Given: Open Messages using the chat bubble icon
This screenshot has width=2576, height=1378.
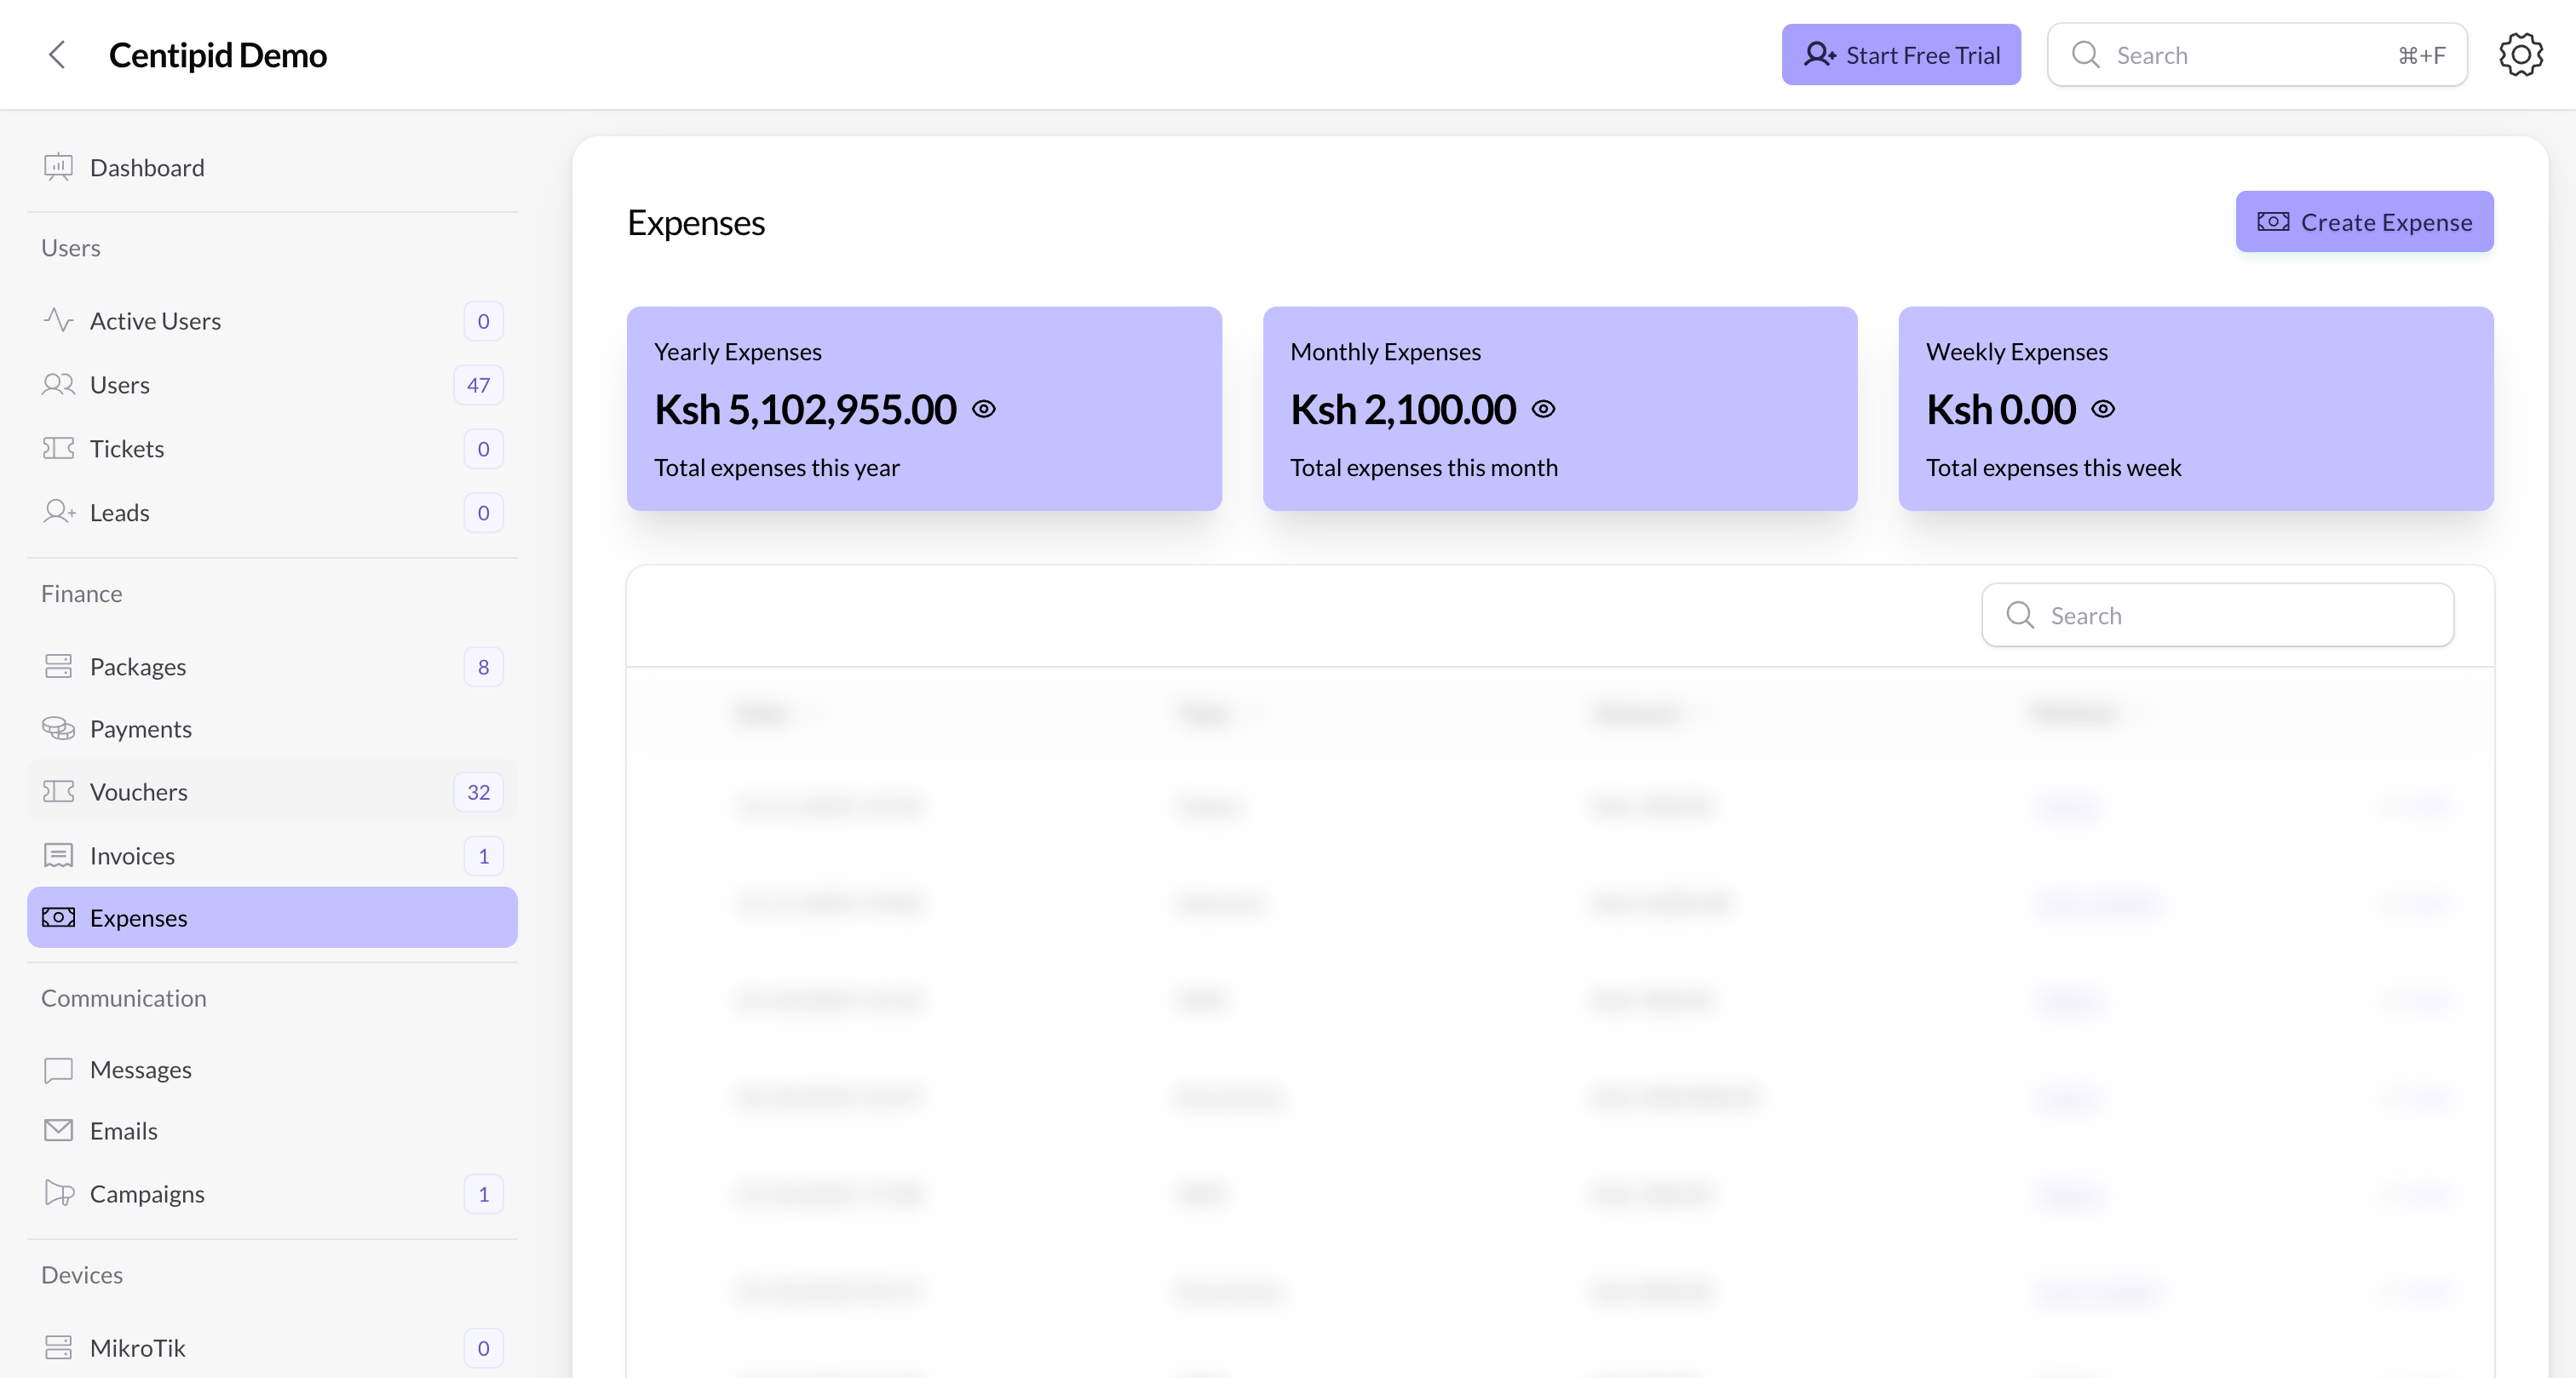Looking at the screenshot, I should 57,1069.
